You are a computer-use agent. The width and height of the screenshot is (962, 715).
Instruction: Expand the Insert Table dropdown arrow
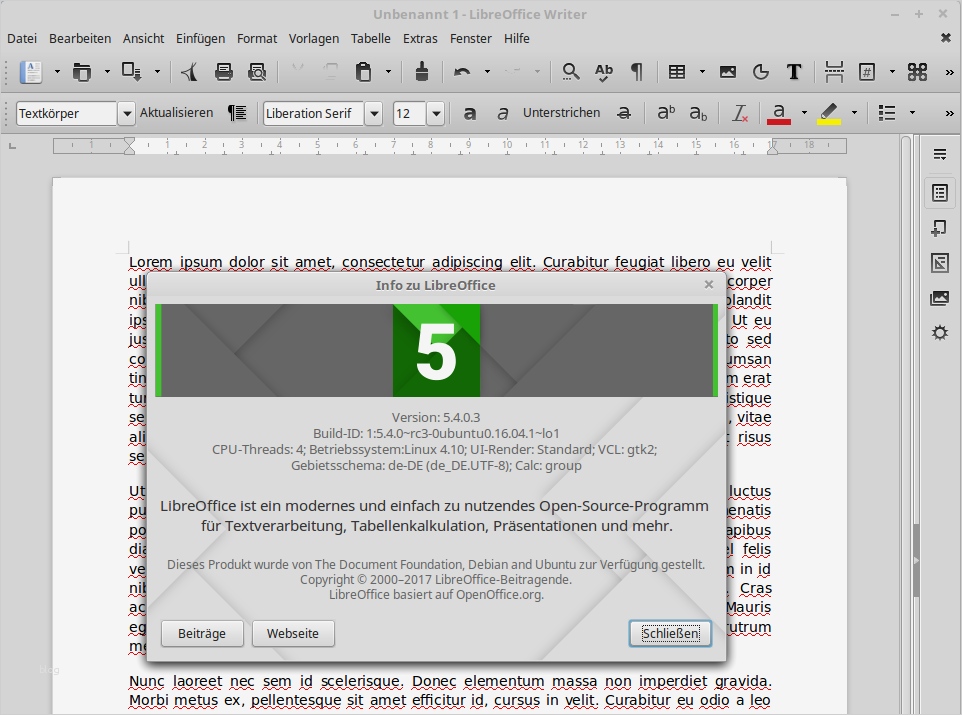(x=702, y=72)
